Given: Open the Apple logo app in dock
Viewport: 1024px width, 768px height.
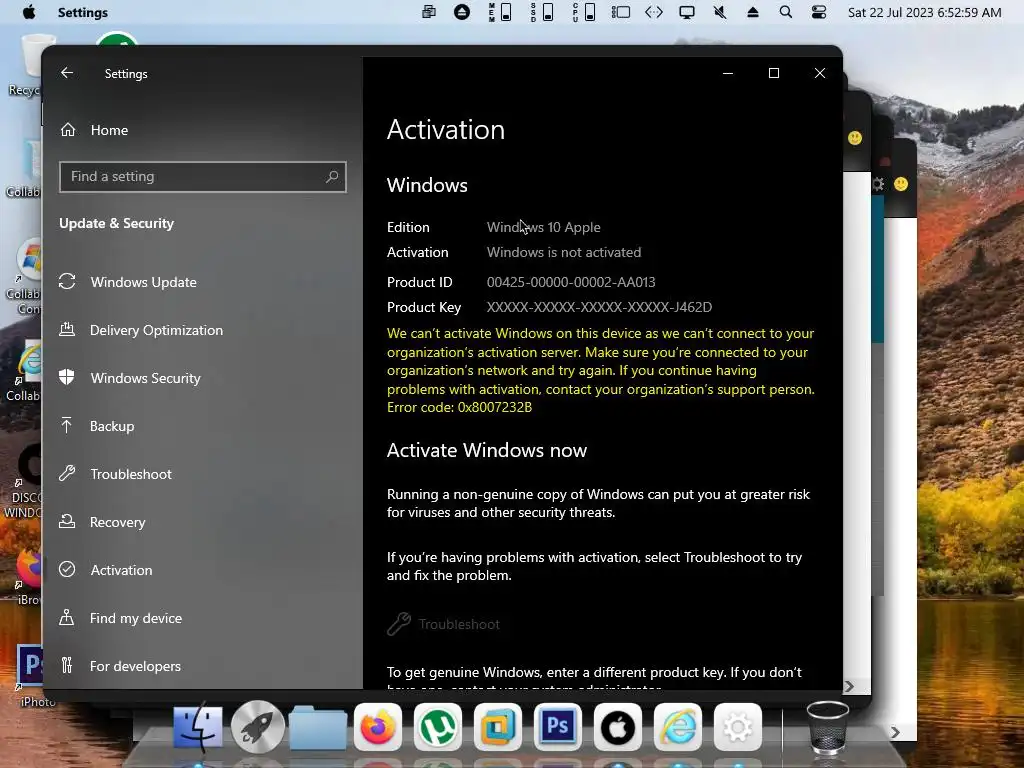Looking at the screenshot, I should click(x=617, y=727).
